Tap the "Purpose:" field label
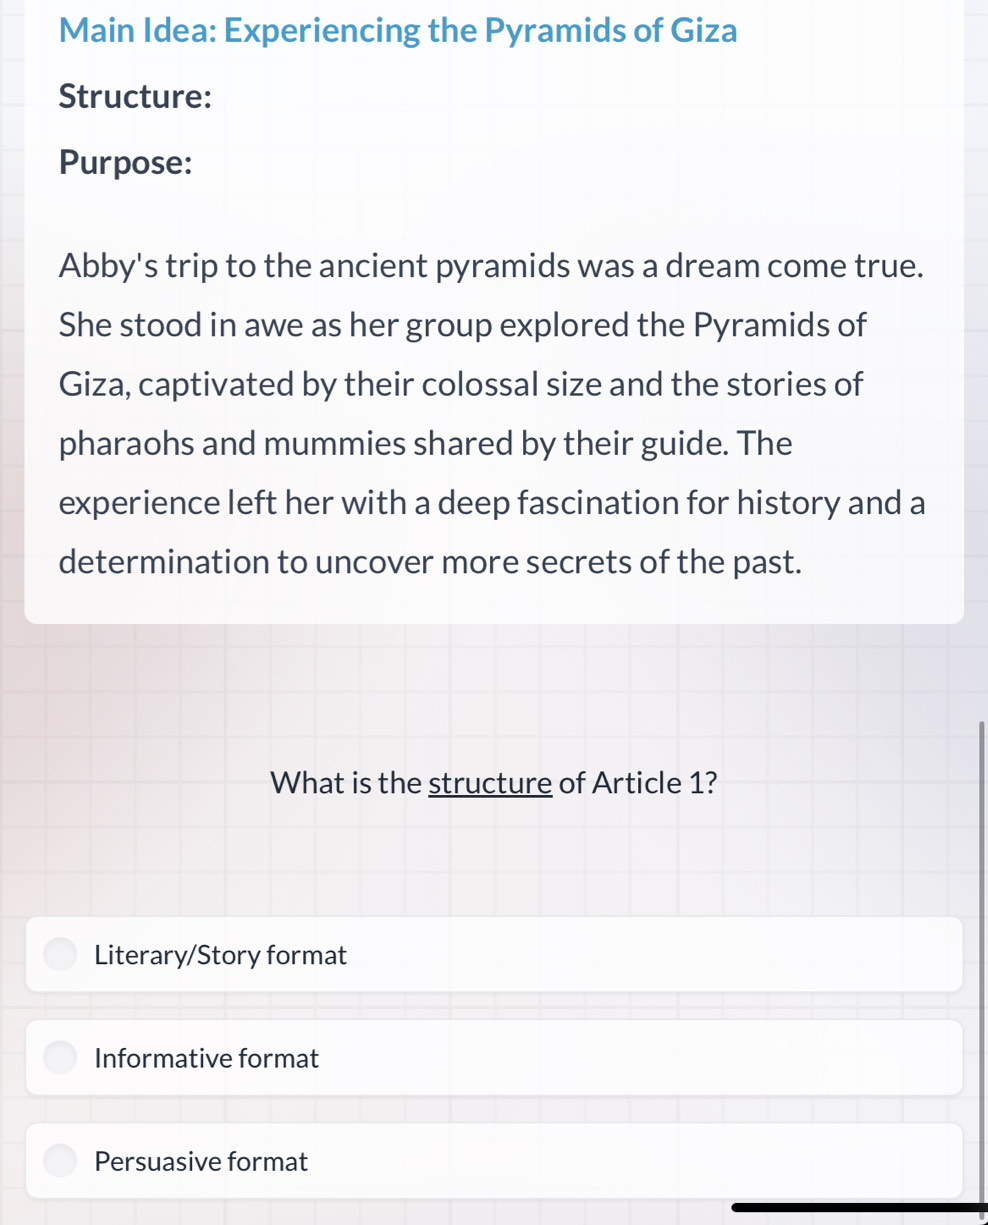The height and width of the screenshot is (1225, 988). click(126, 162)
